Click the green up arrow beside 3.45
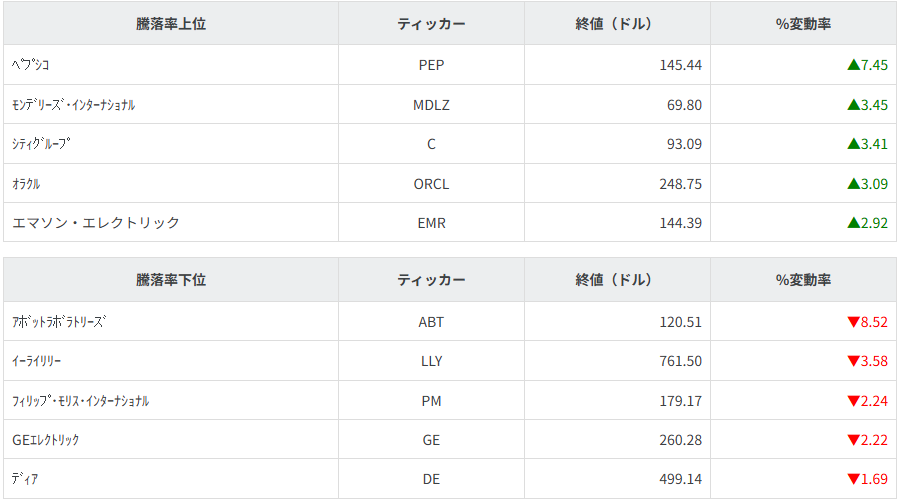The width and height of the screenshot is (900, 502). click(x=853, y=104)
